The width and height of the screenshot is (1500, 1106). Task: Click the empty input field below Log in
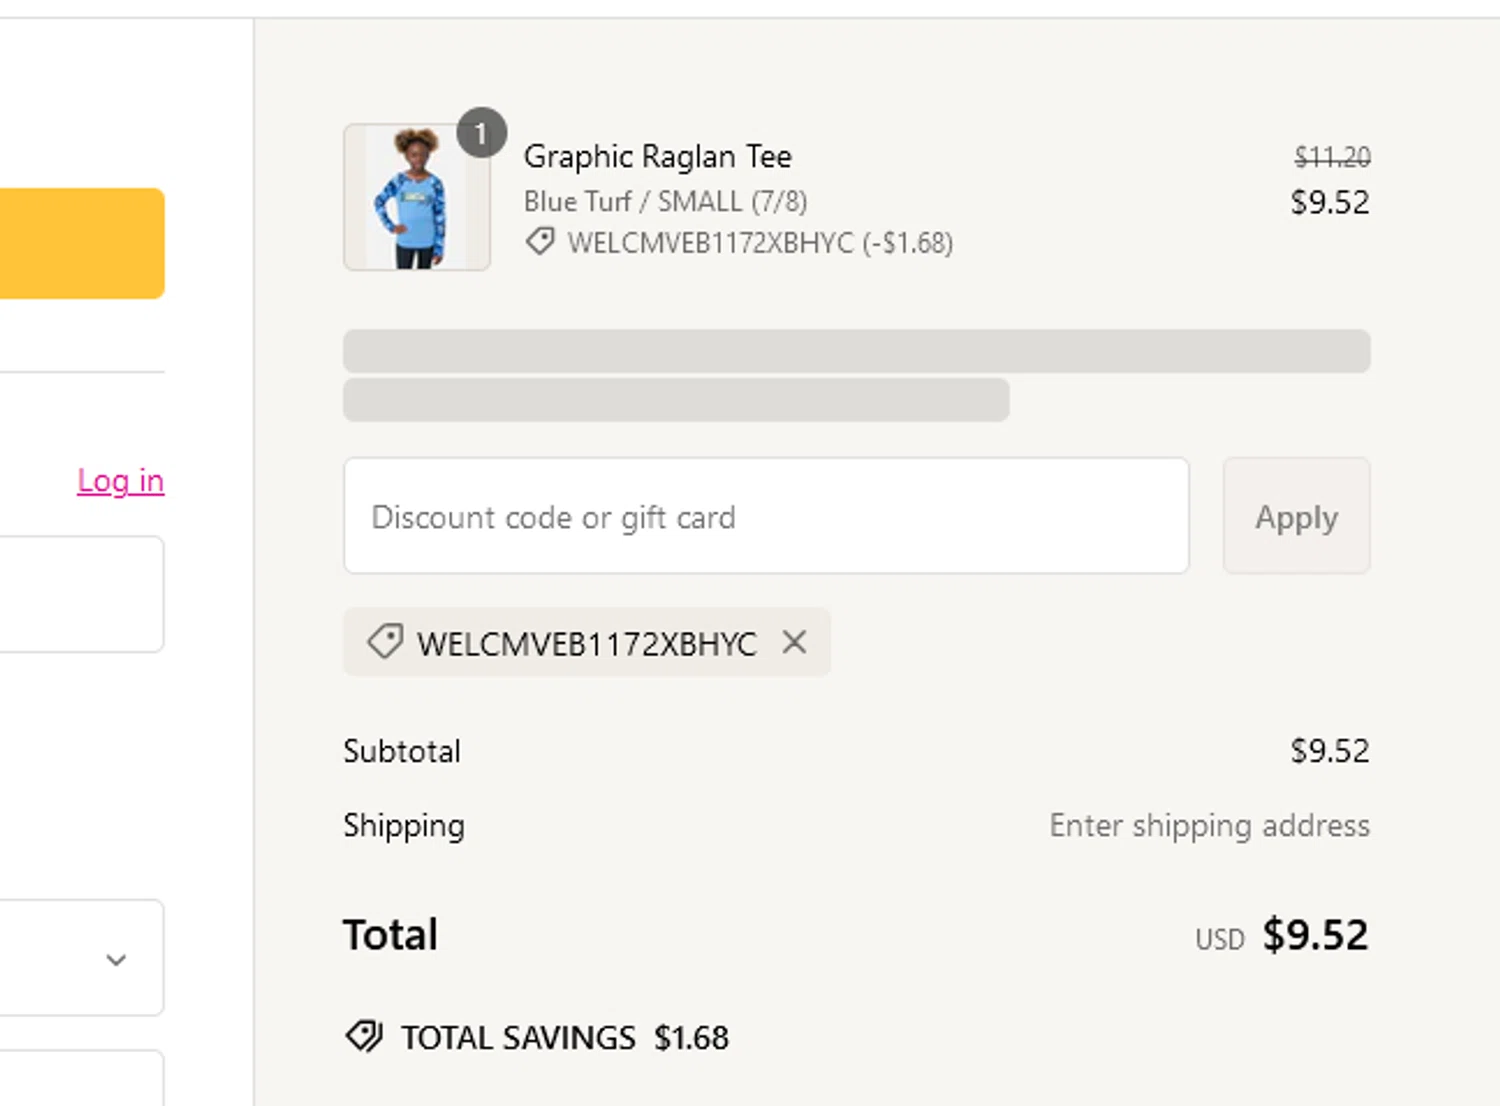point(80,594)
